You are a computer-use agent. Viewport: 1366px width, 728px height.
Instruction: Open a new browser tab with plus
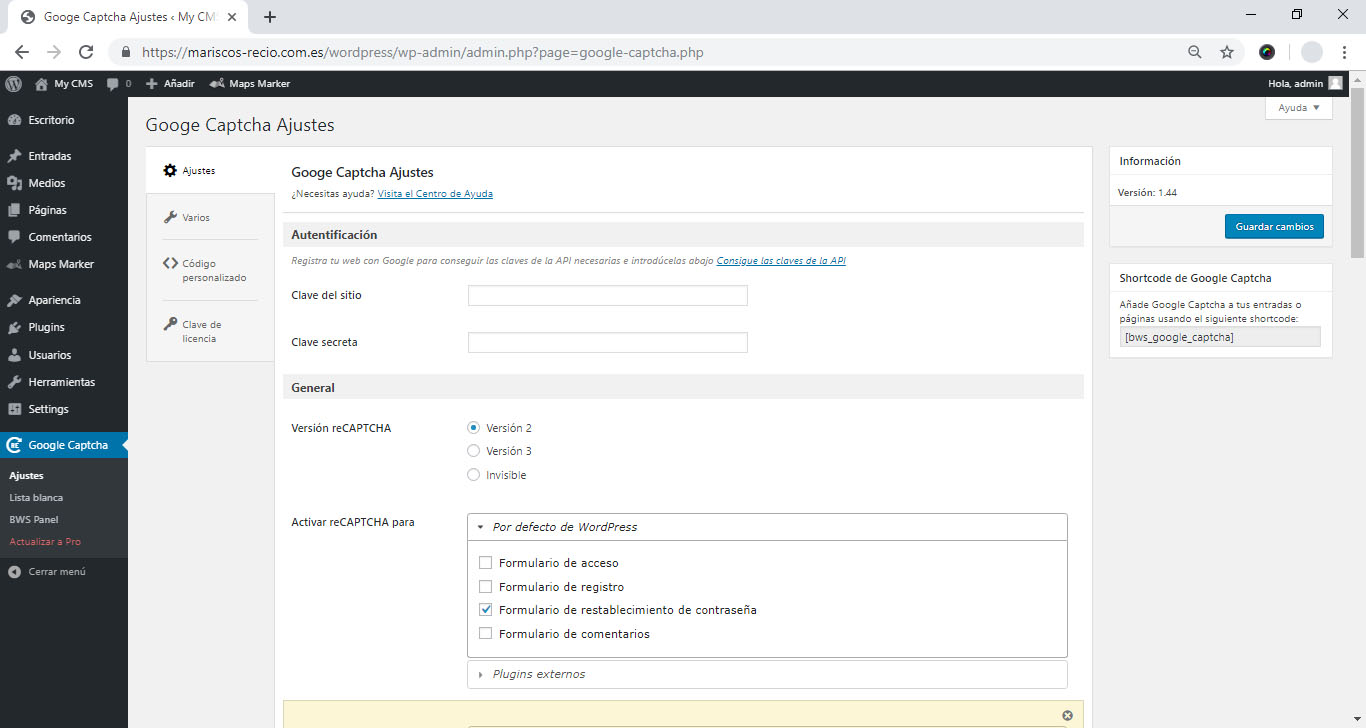pos(270,16)
